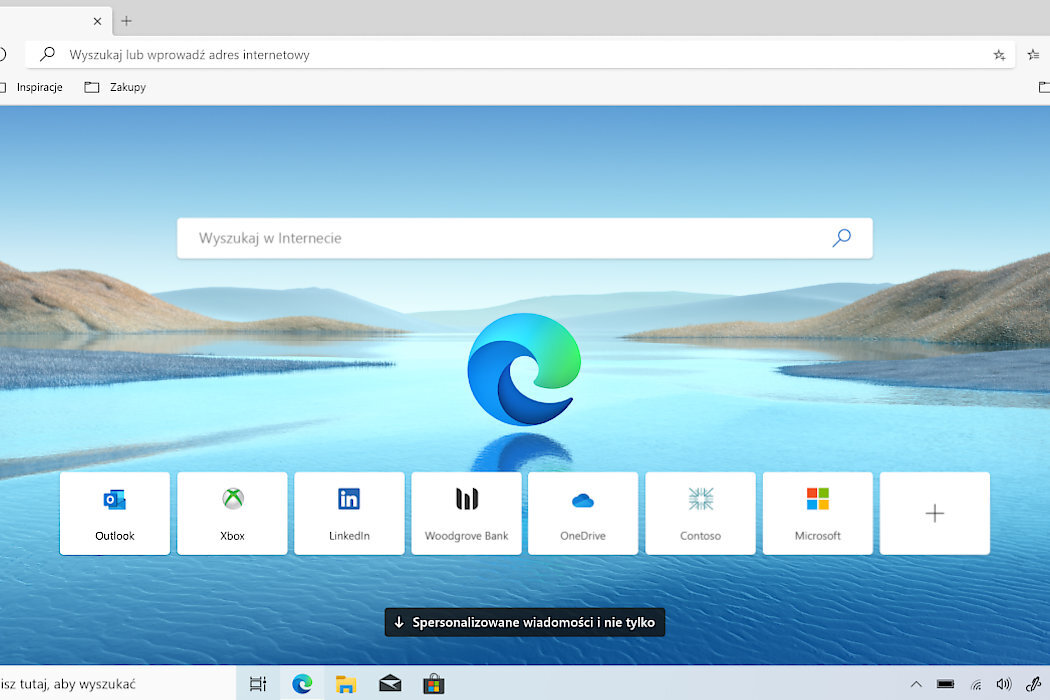Click the magnifier icon in web search box
This screenshot has height=700, width=1050.
click(x=842, y=237)
